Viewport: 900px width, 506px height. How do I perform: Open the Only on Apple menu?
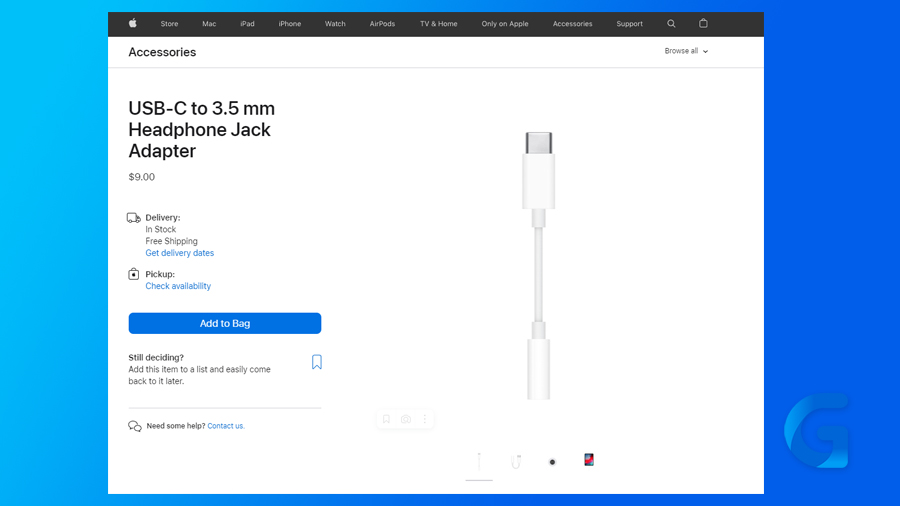click(x=505, y=24)
